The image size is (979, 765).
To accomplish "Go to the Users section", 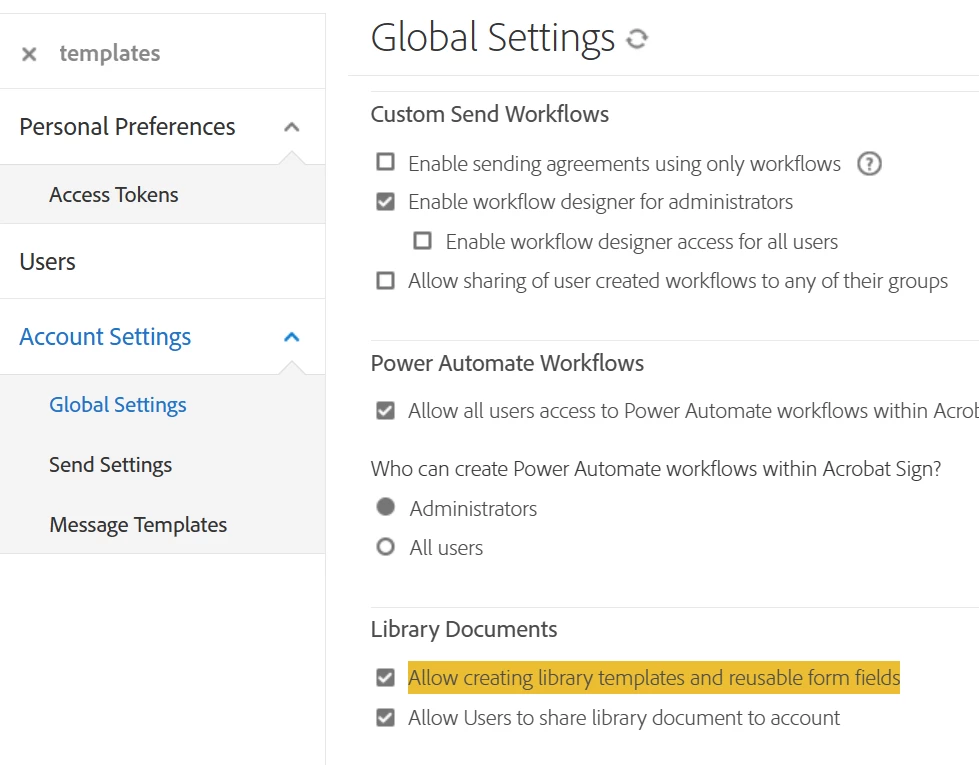I will 48,262.
